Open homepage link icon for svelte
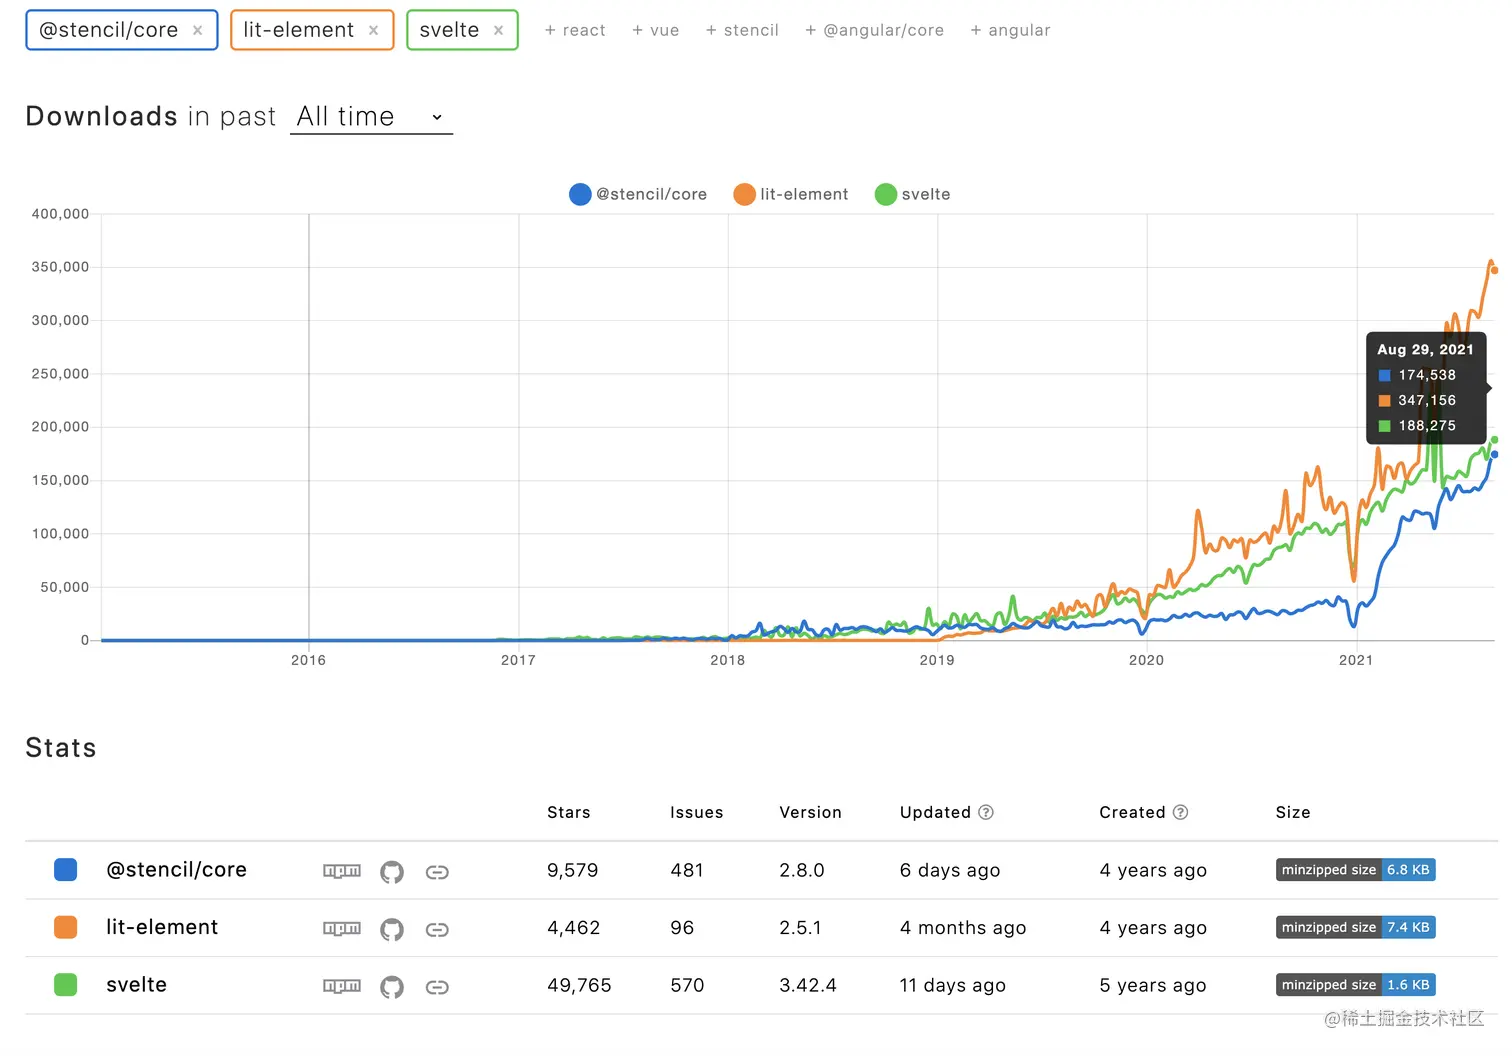Viewport: 1512px width, 1056px height. coord(437,987)
